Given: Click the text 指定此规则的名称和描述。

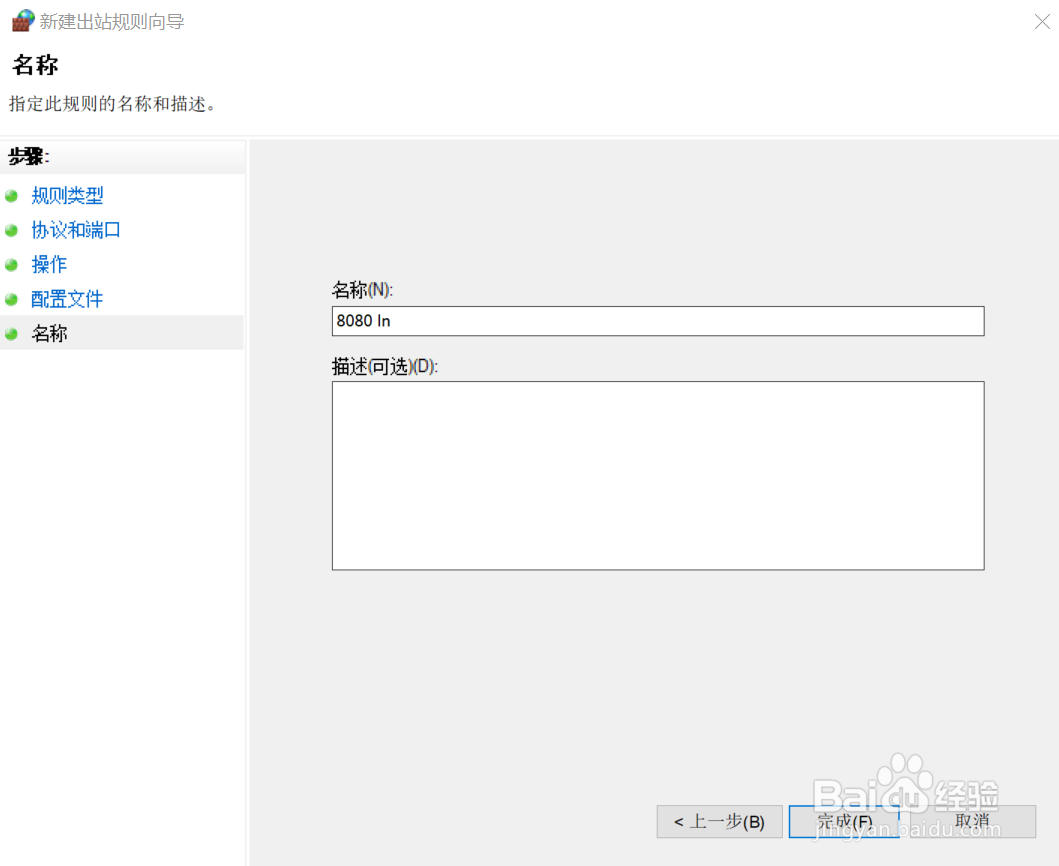Looking at the screenshot, I should click(x=112, y=104).
